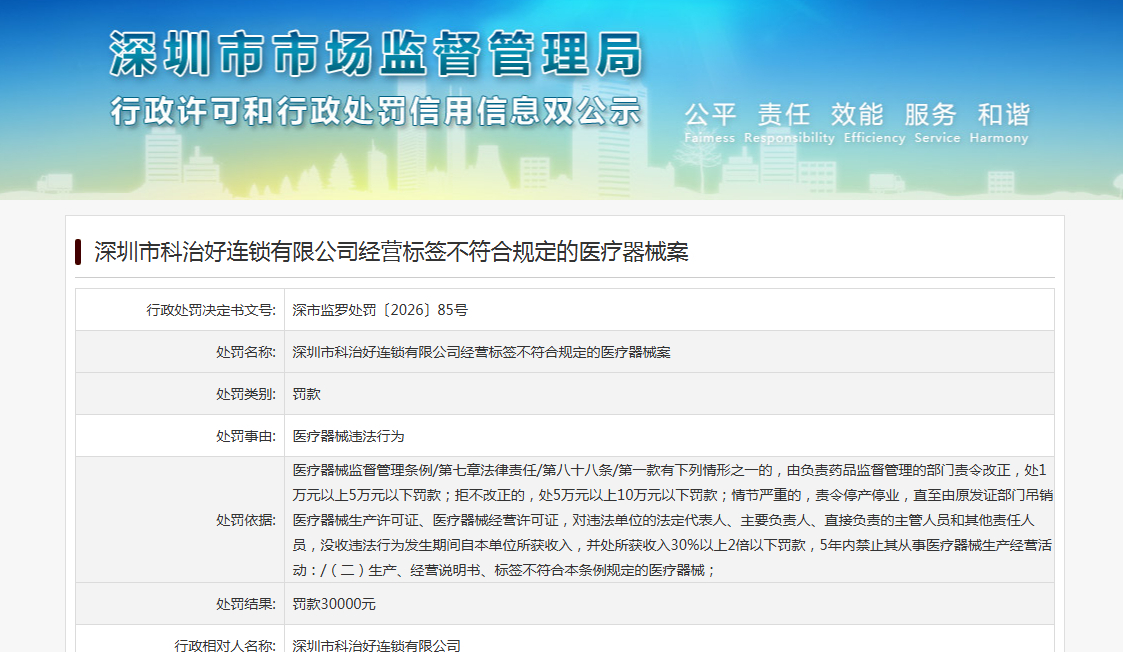Click the 处罚类别 label
Image resolution: width=1123 pixels, height=652 pixels.
246,394
